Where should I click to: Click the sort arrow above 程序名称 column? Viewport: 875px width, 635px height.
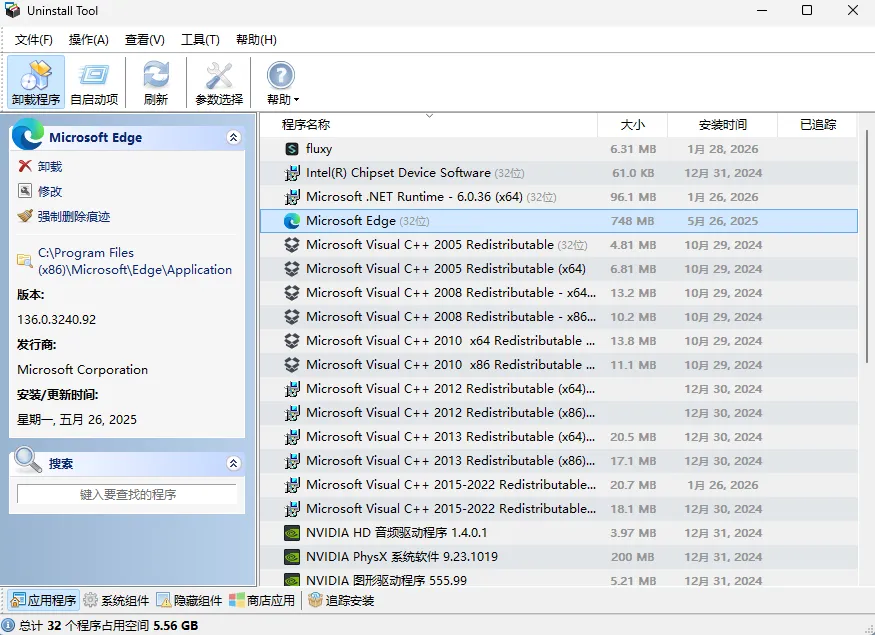429,116
